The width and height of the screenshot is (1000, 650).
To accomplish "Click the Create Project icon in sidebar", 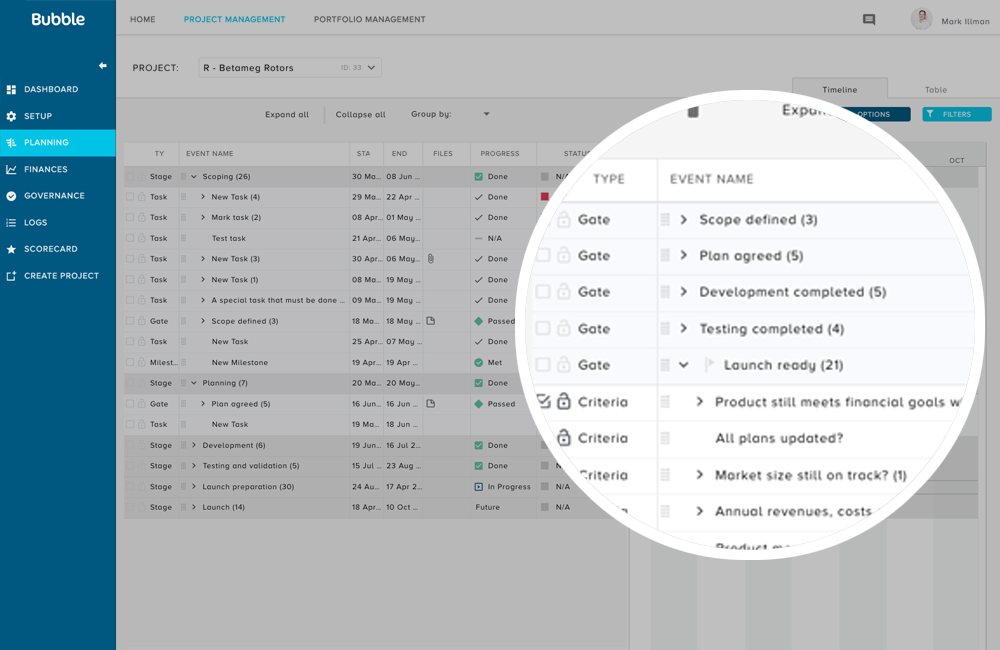I will tap(11, 276).
